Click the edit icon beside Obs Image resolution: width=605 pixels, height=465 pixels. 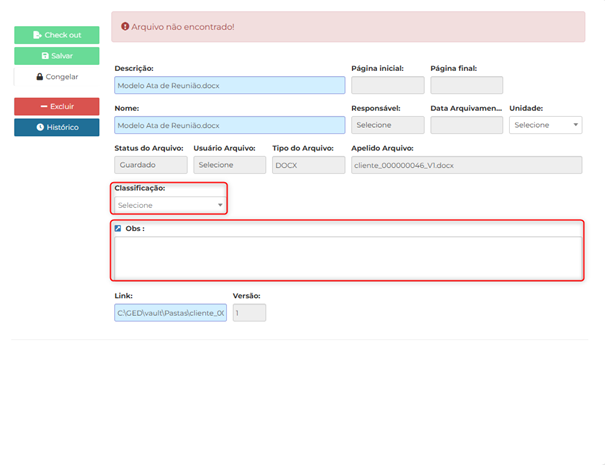[118, 228]
